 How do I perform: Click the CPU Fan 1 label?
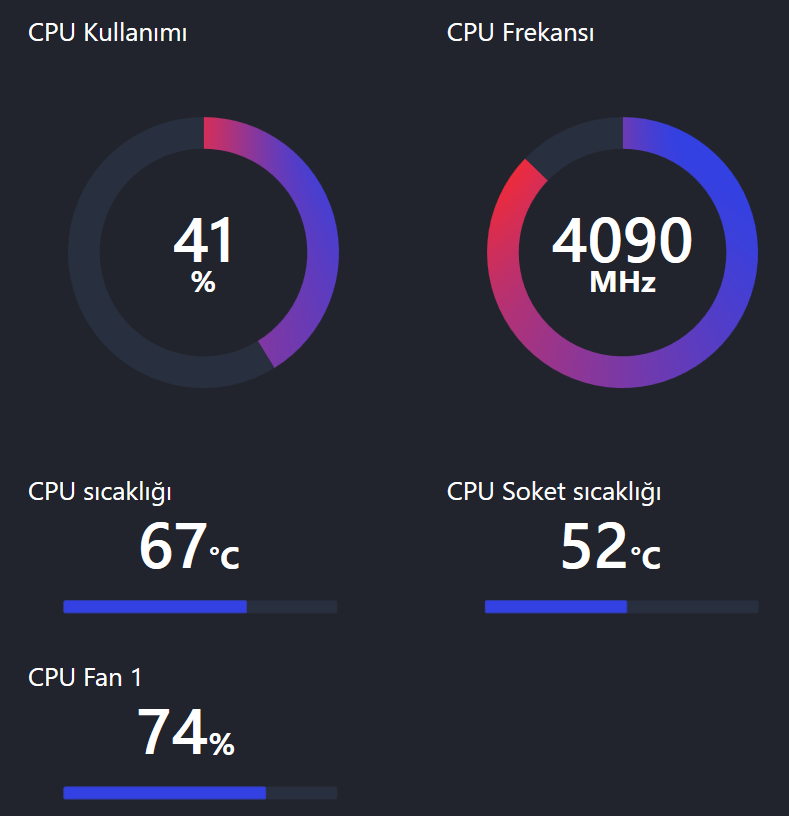coord(85,677)
